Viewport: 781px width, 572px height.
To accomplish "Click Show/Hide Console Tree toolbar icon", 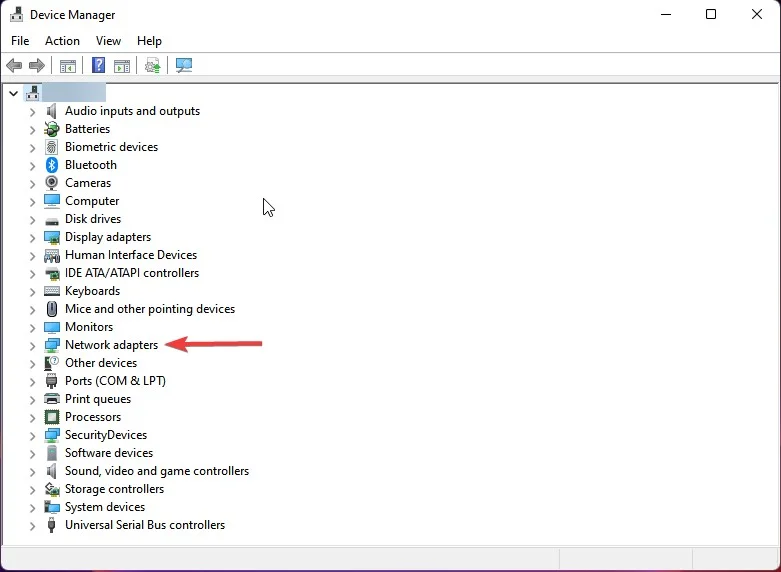I will 68,65.
